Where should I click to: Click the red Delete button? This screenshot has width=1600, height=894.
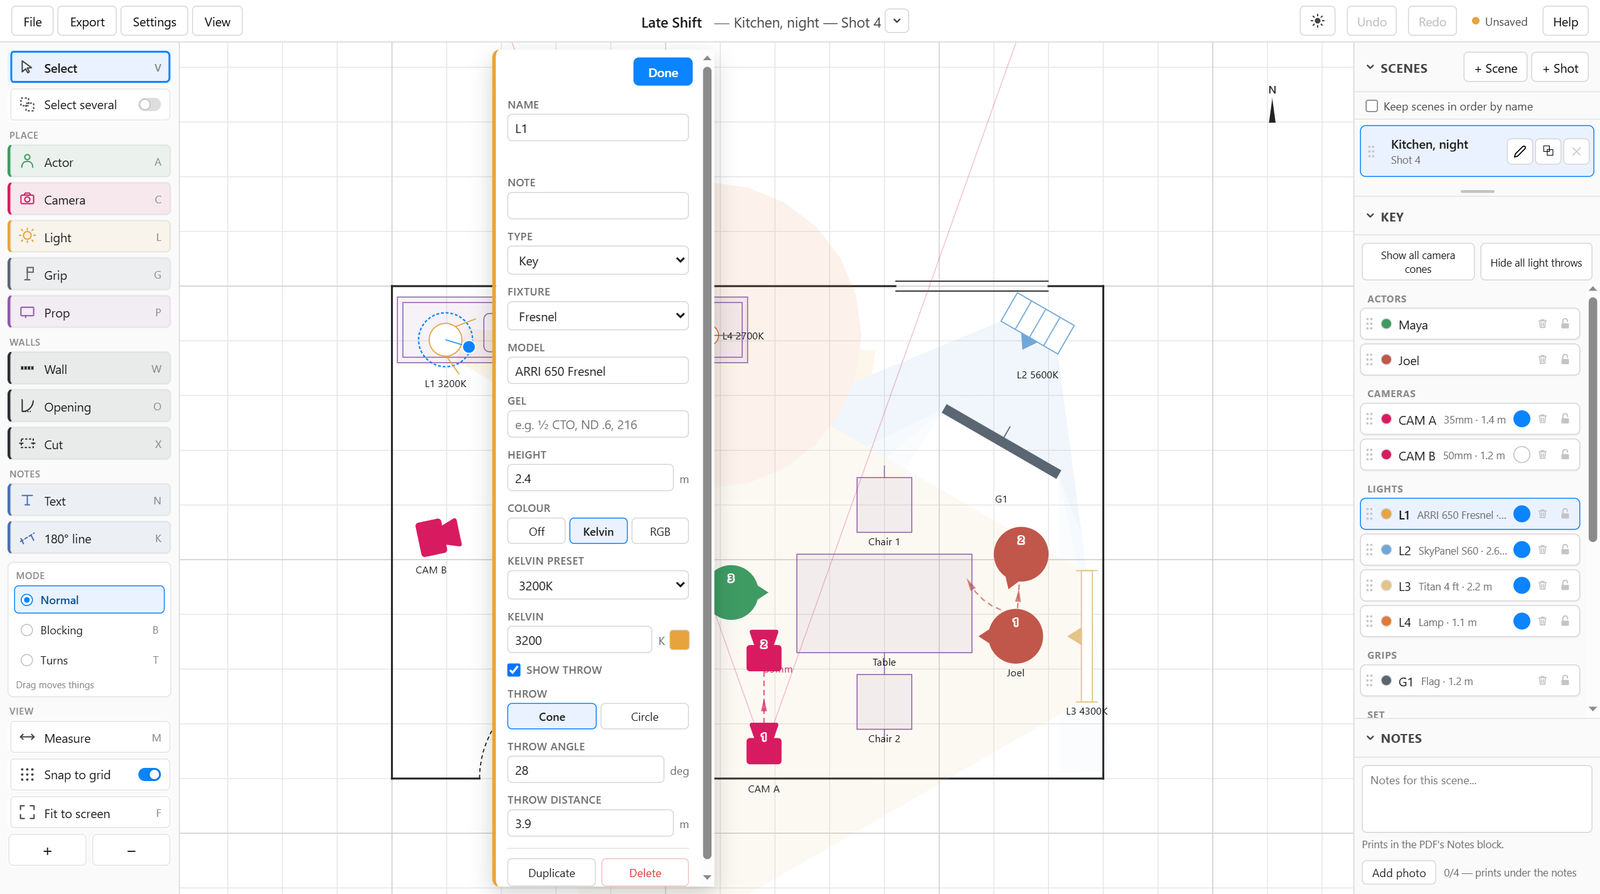pos(645,872)
